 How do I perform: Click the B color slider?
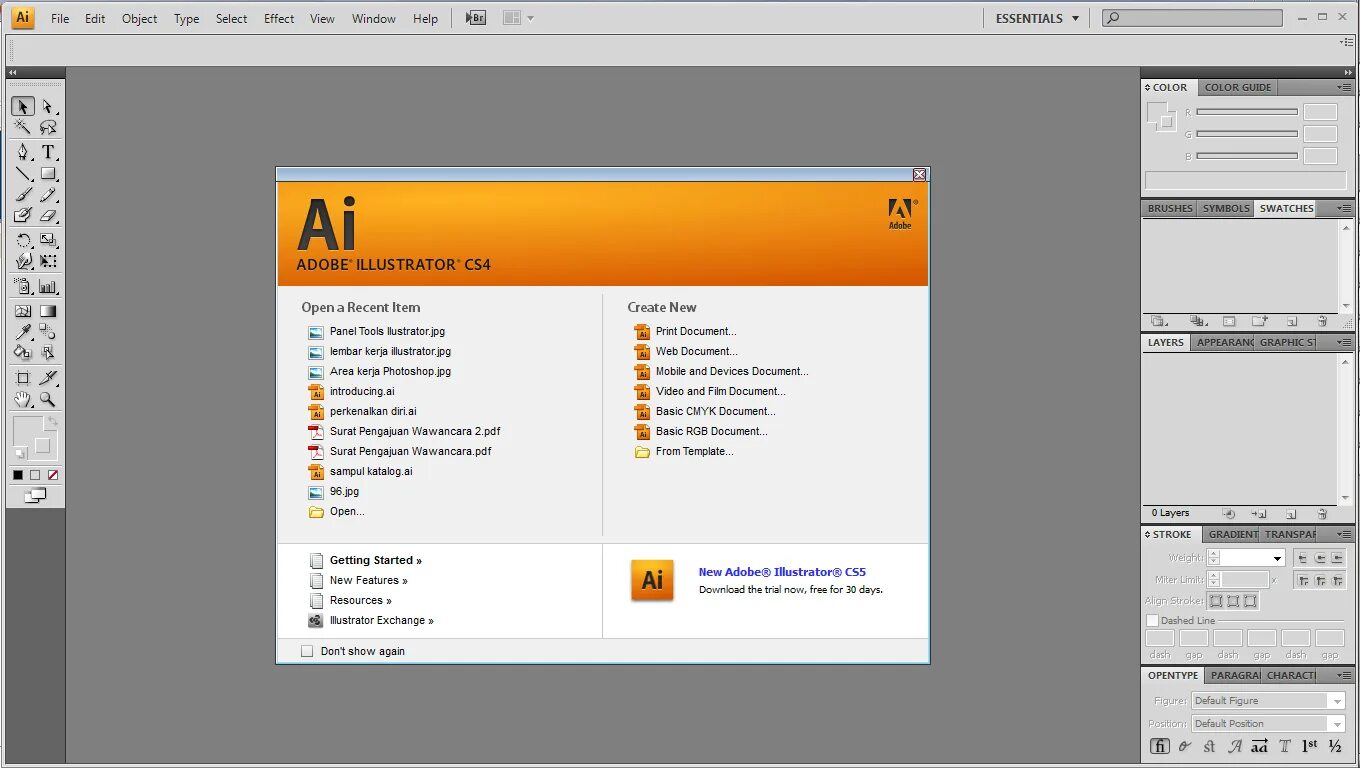pos(1247,156)
